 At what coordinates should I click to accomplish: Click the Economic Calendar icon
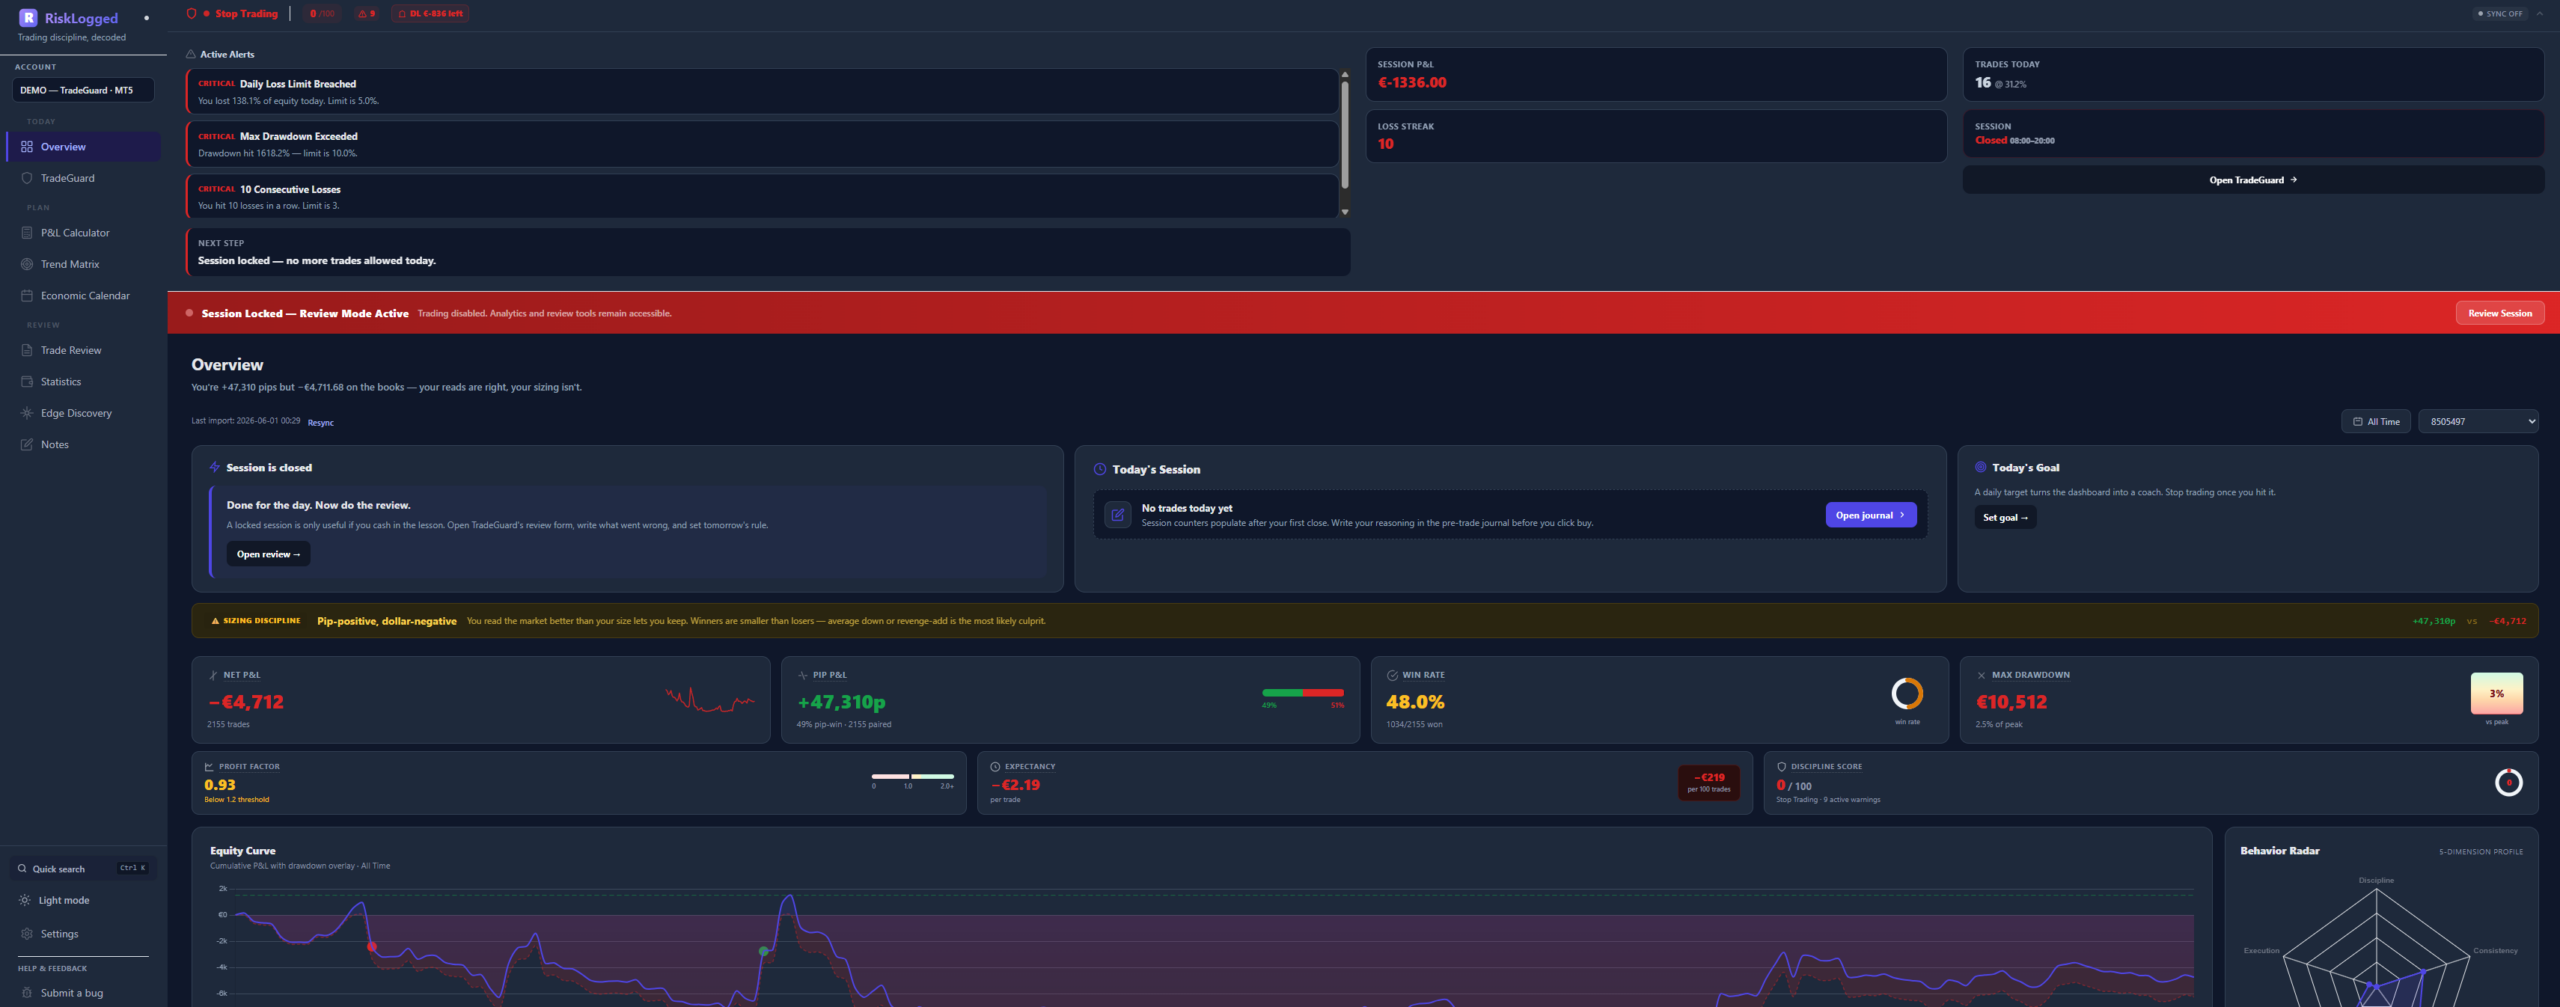27,296
